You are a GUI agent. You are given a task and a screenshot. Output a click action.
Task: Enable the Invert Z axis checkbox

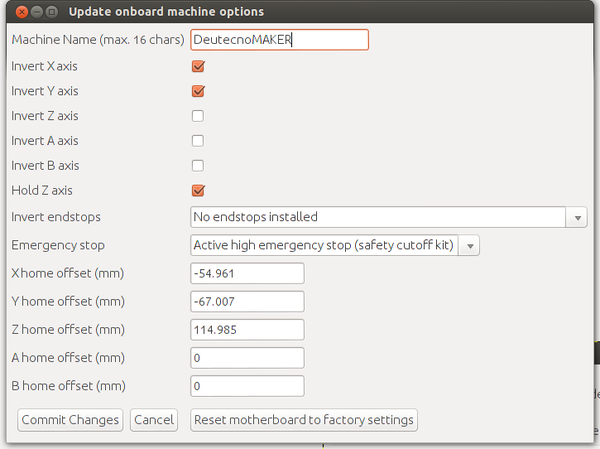(x=198, y=116)
